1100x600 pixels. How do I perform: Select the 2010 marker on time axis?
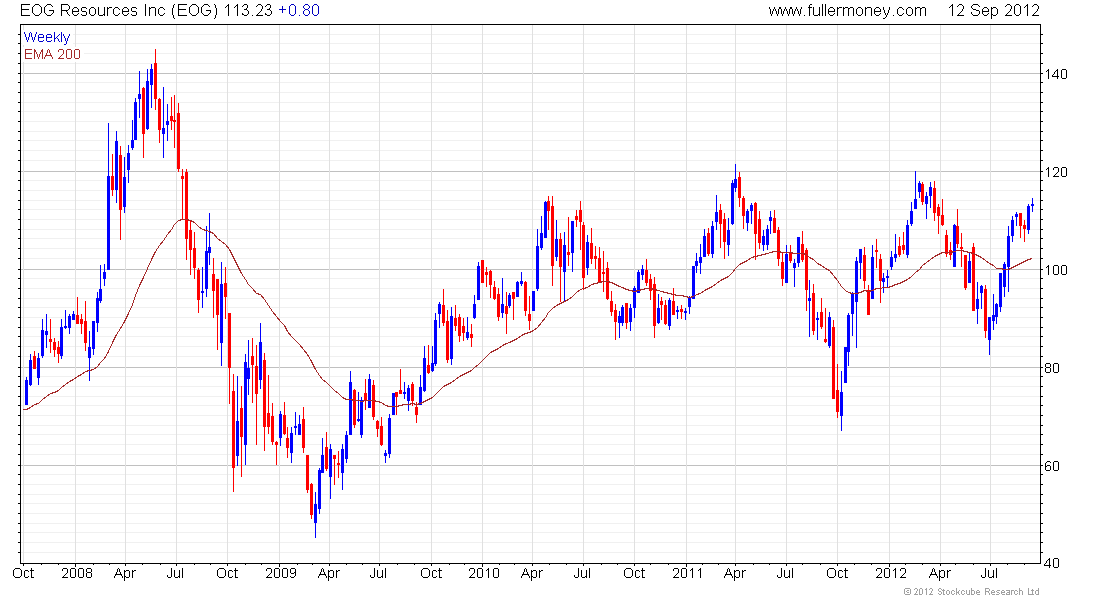(484, 574)
